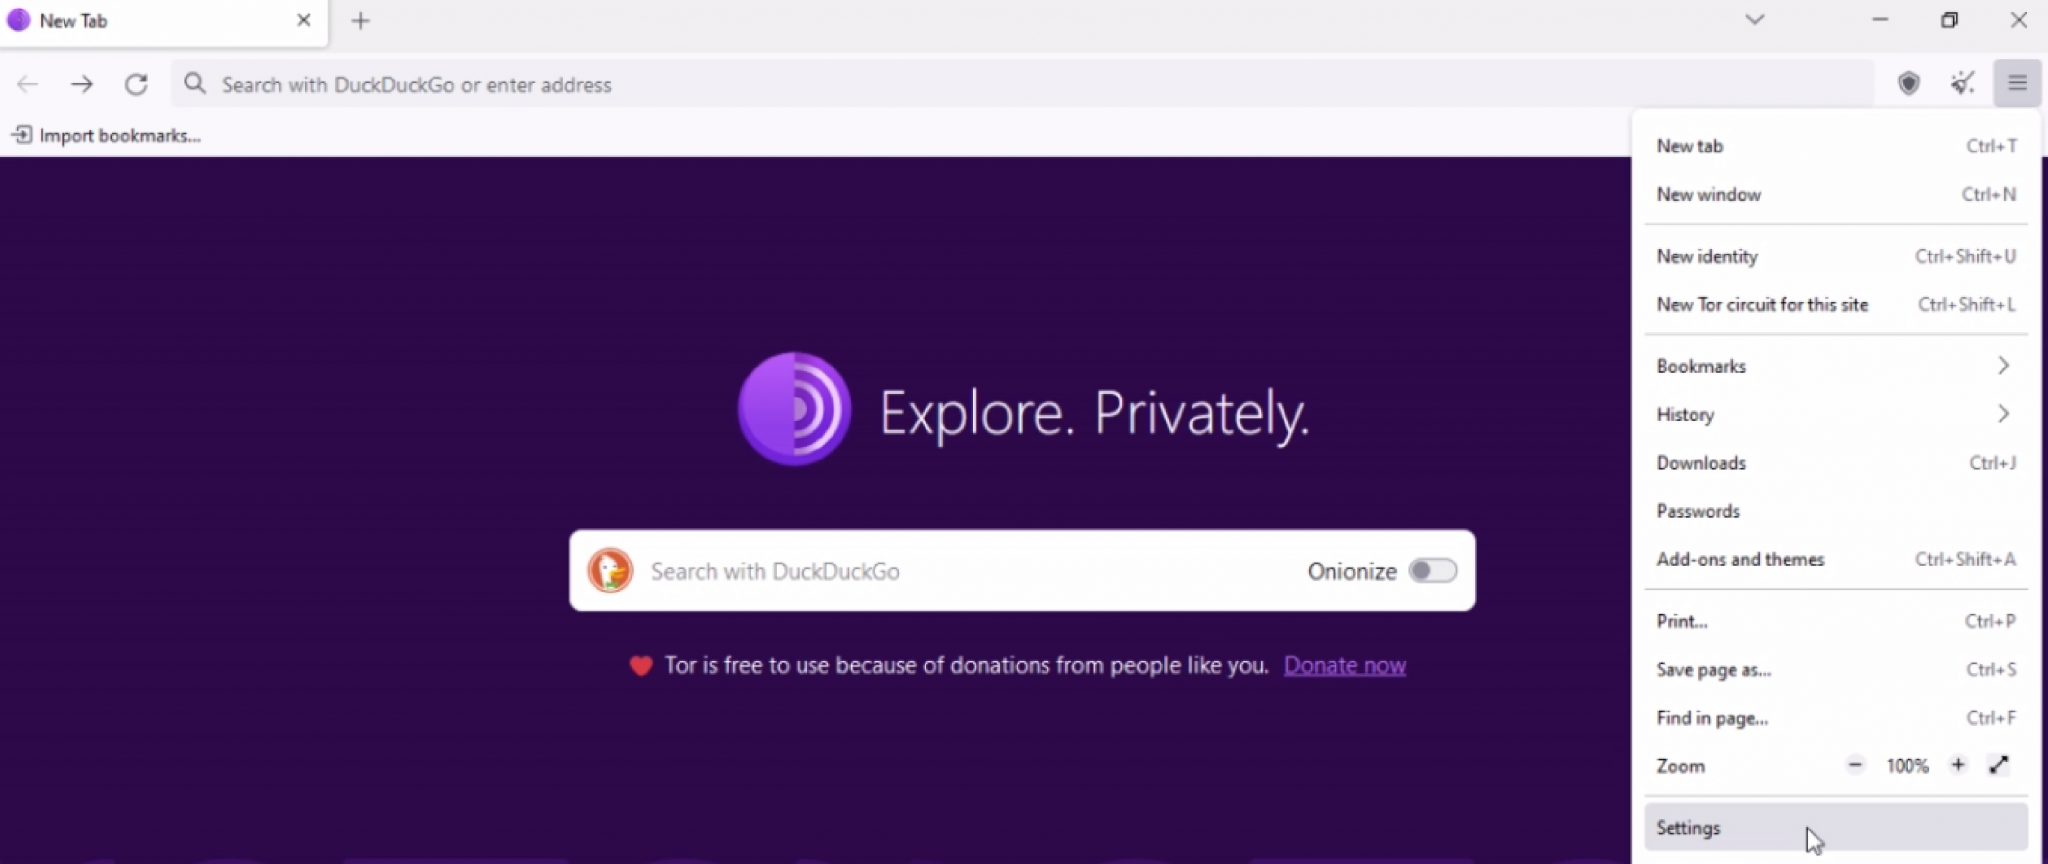Click Import bookmarks in bookmarks toolbar
Viewport: 2048px width, 864px height.
coord(107,136)
